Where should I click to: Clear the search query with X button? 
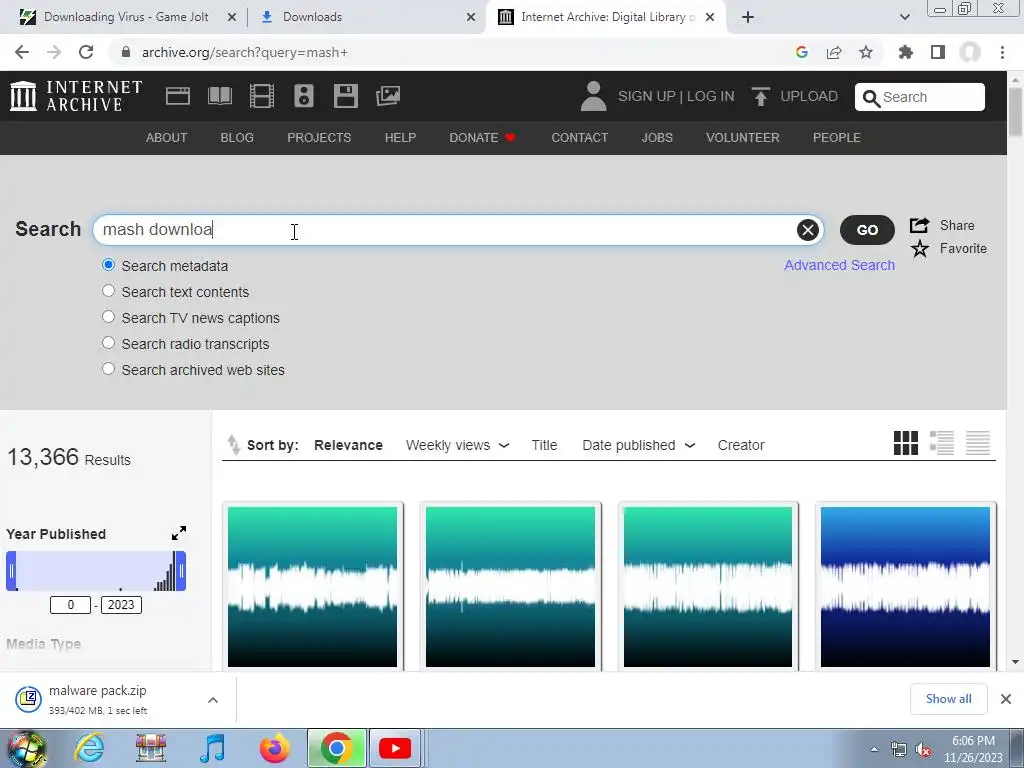click(808, 230)
